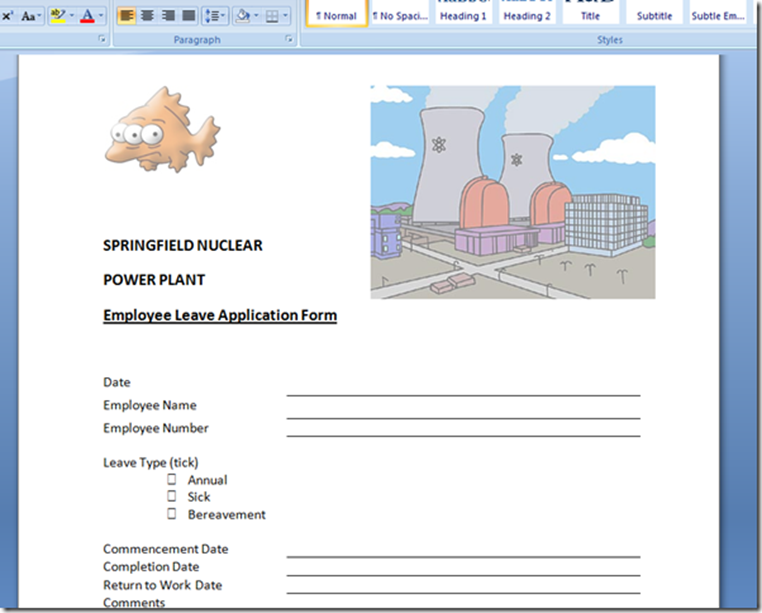Click 'SPRINGFIELD NUCLEAR' heading text
The height and width of the screenshot is (613, 762).
pyautogui.click(x=183, y=245)
